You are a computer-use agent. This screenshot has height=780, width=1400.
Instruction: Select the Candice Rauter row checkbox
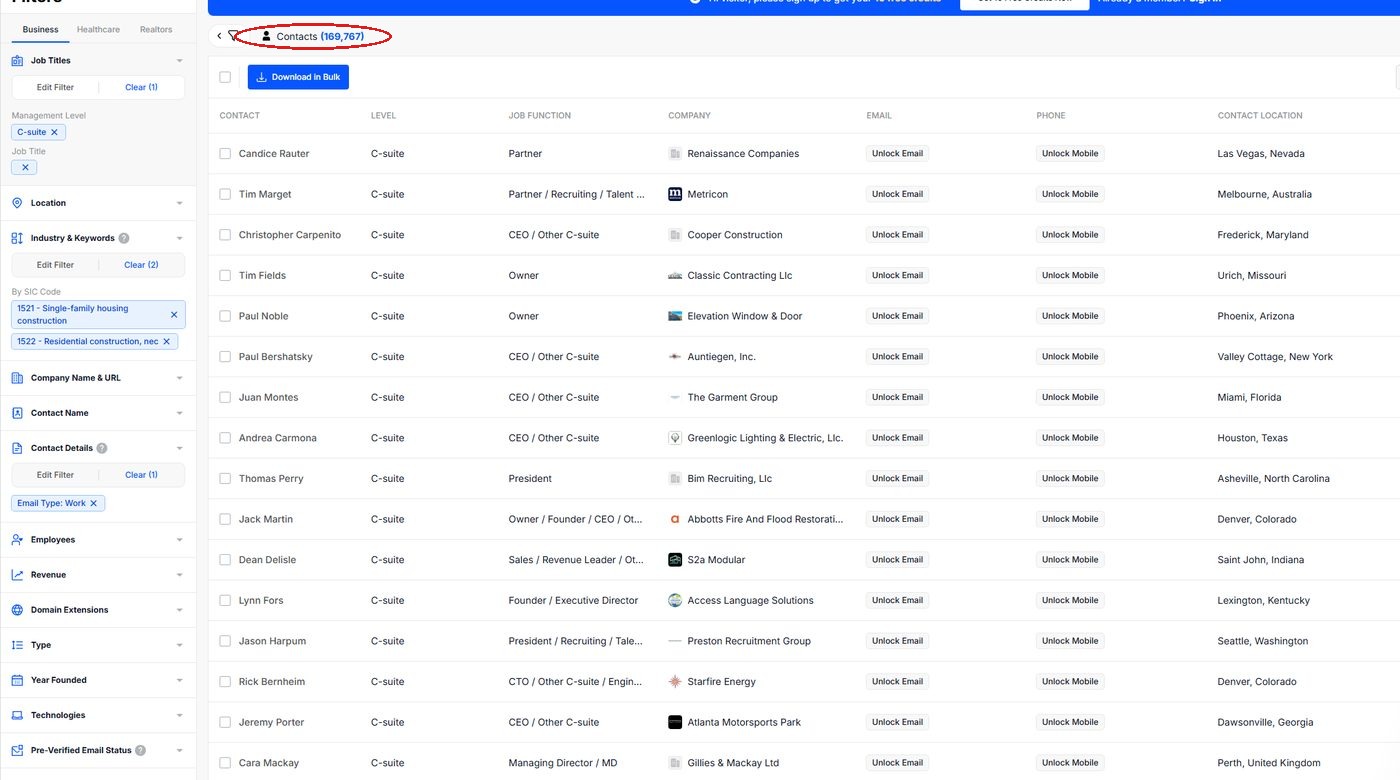(225, 154)
